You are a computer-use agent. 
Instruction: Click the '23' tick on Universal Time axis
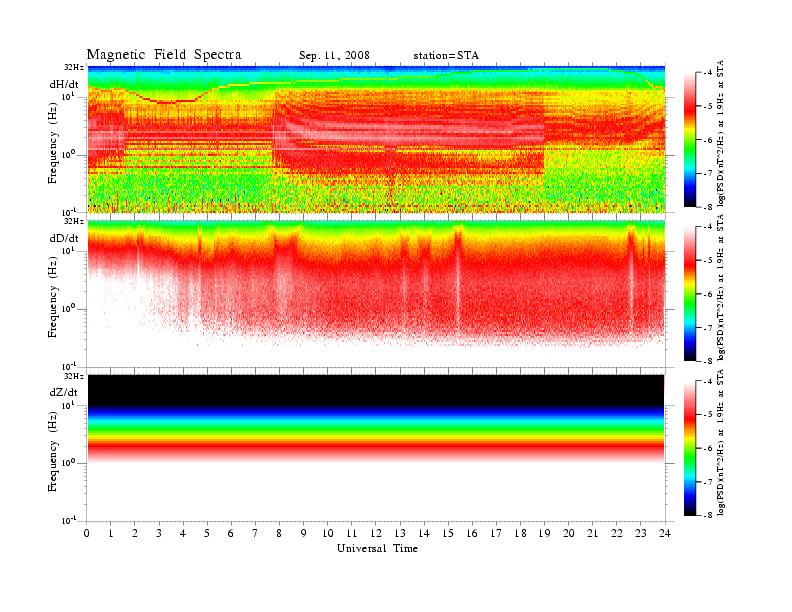[641, 533]
